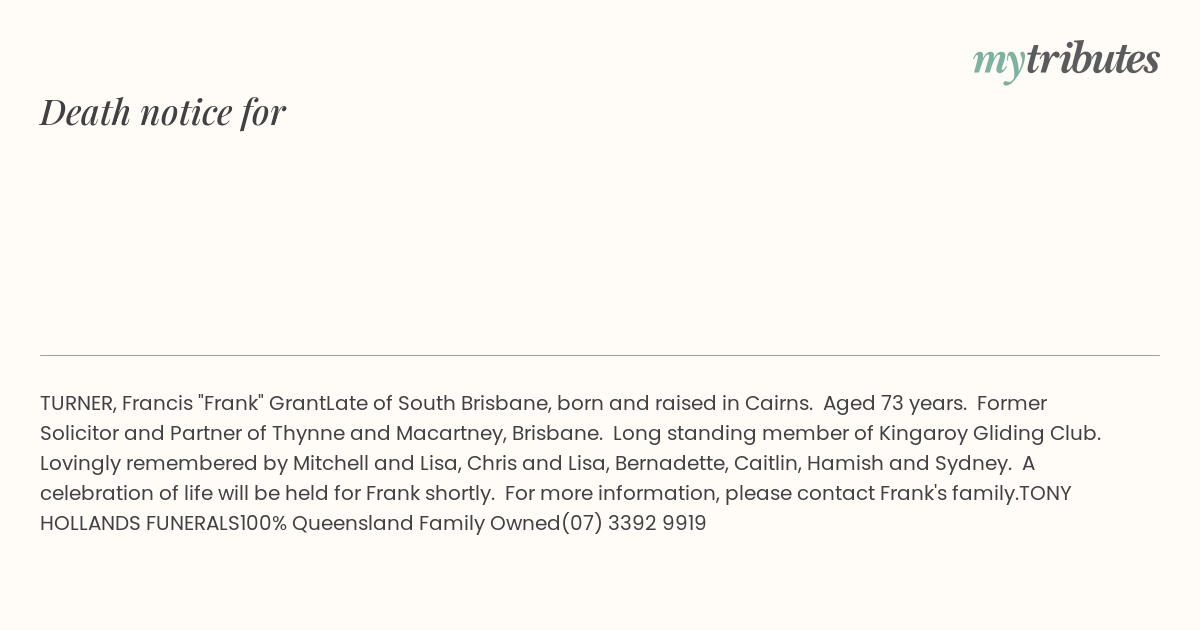Click the word "Cairns" in first line
Screen dimensions: 1200x630
pos(778,403)
